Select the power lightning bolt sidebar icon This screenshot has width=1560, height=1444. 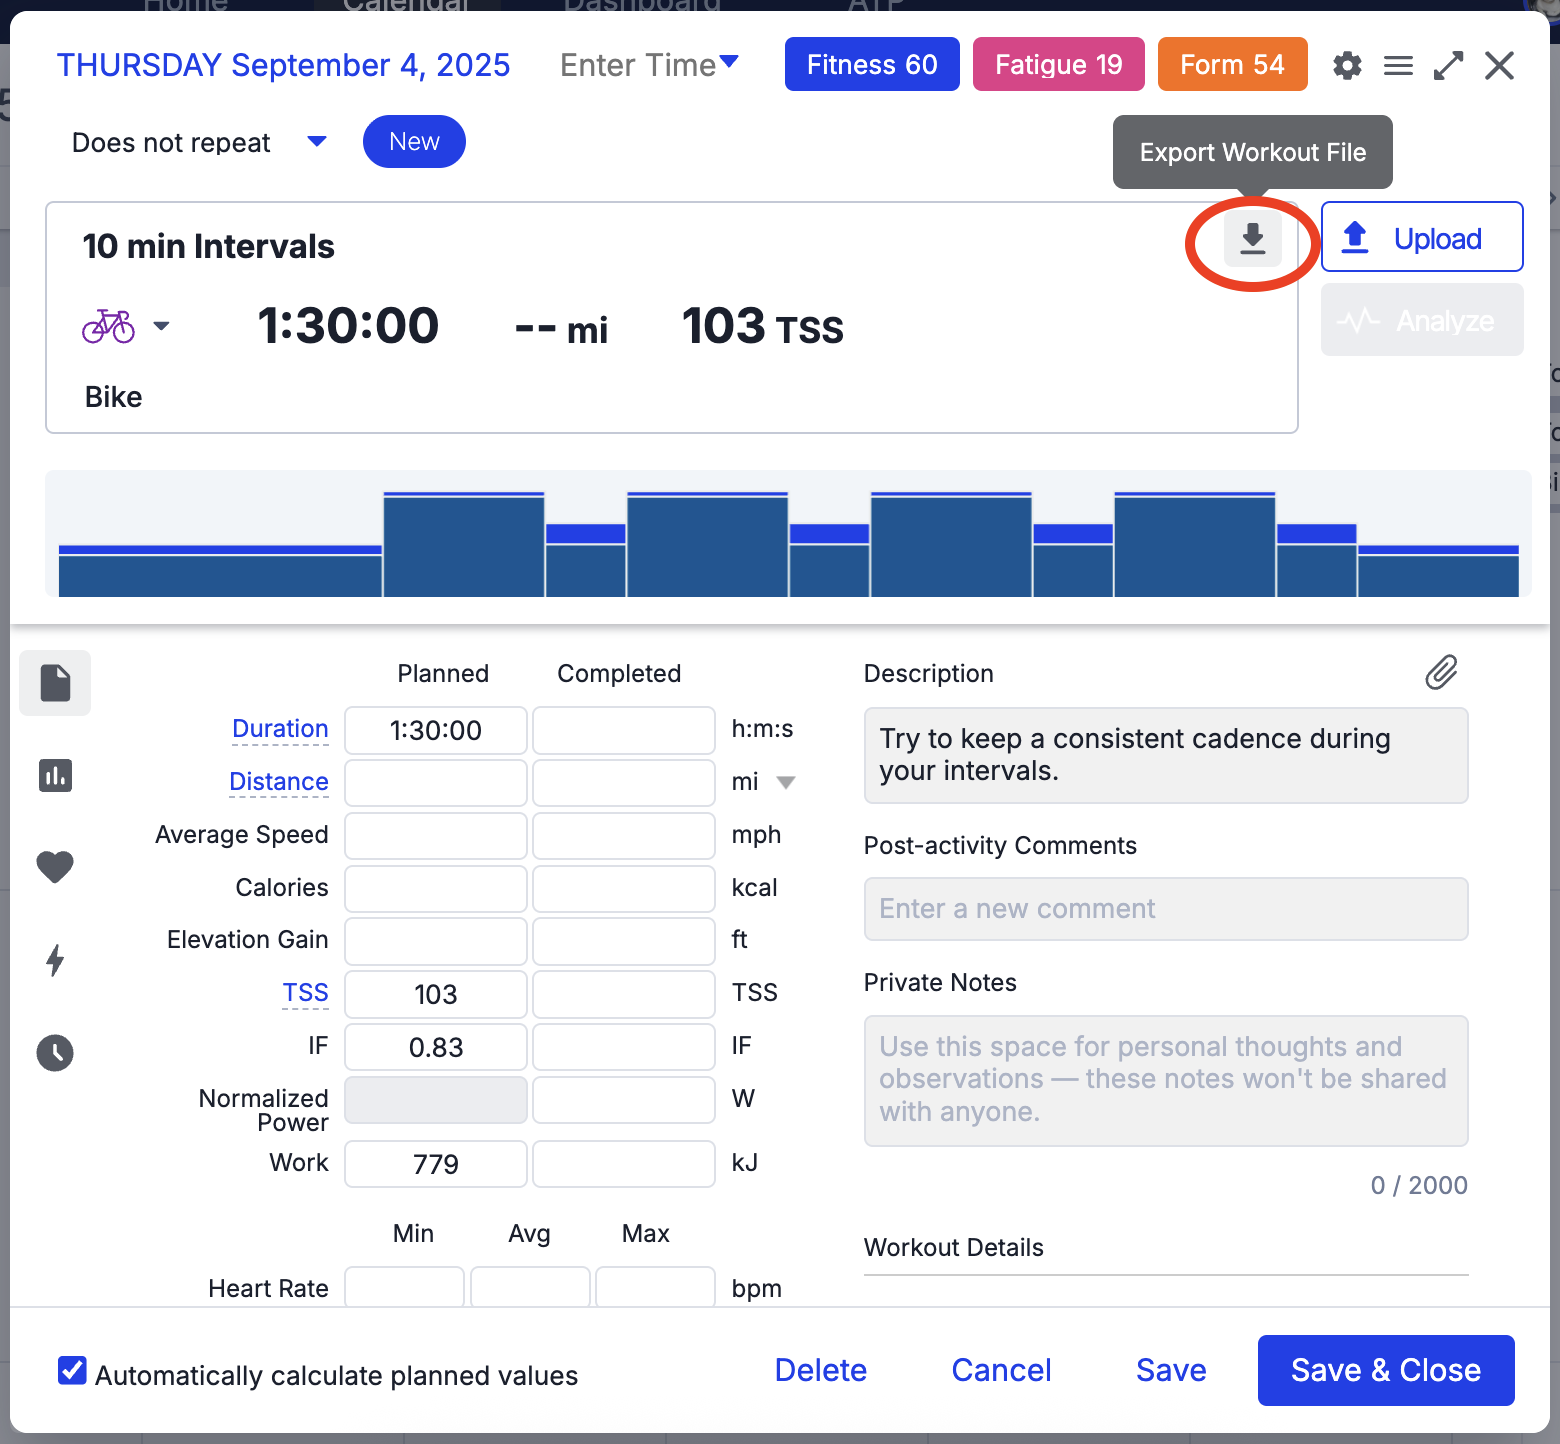tap(55, 960)
